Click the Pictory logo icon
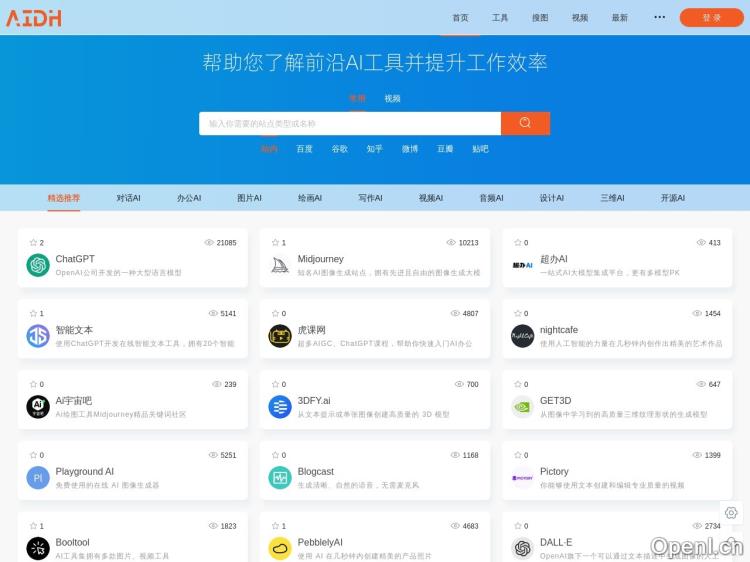Screen dimensions: 750x562 (522, 477)
